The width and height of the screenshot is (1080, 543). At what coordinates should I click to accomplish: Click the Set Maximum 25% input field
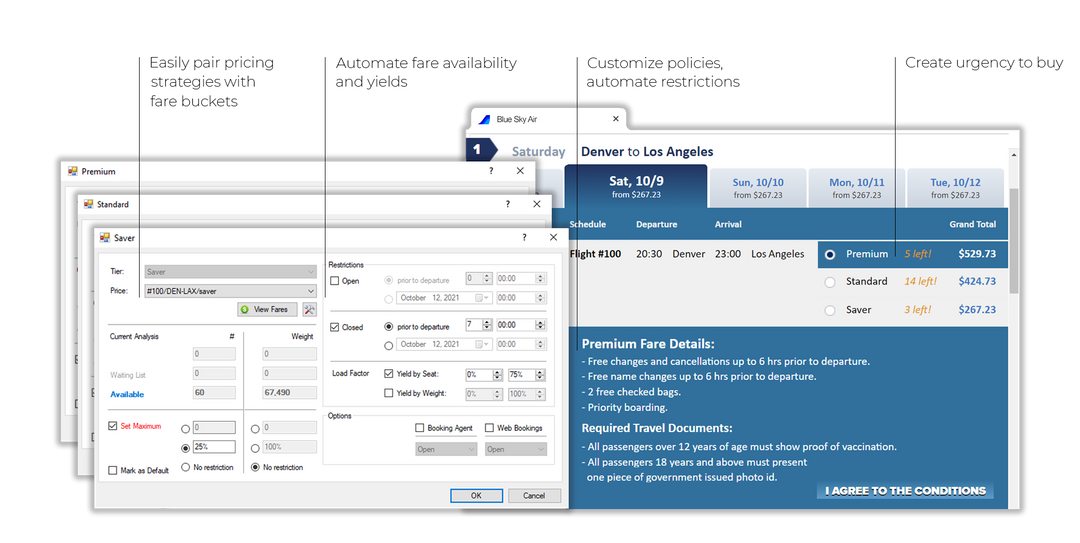(214, 447)
